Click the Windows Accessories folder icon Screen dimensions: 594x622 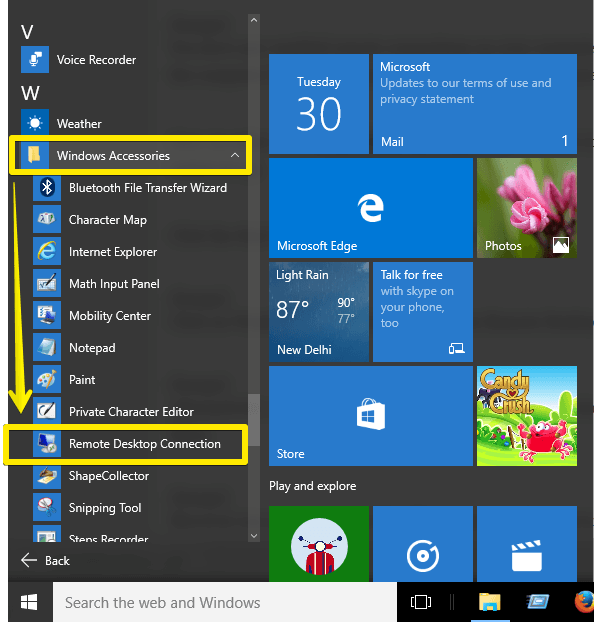click(35, 155)
